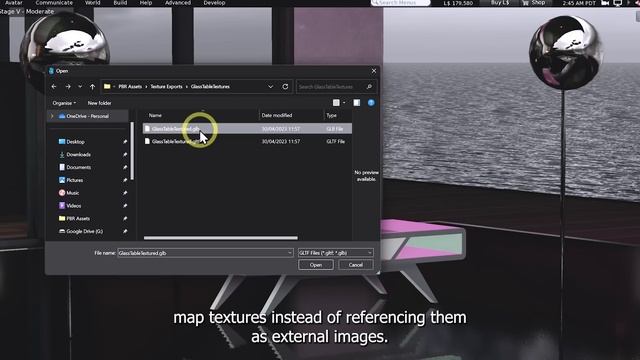
Task: Click the horizontal scrollbar of file list
Action: tap(220, 238)
